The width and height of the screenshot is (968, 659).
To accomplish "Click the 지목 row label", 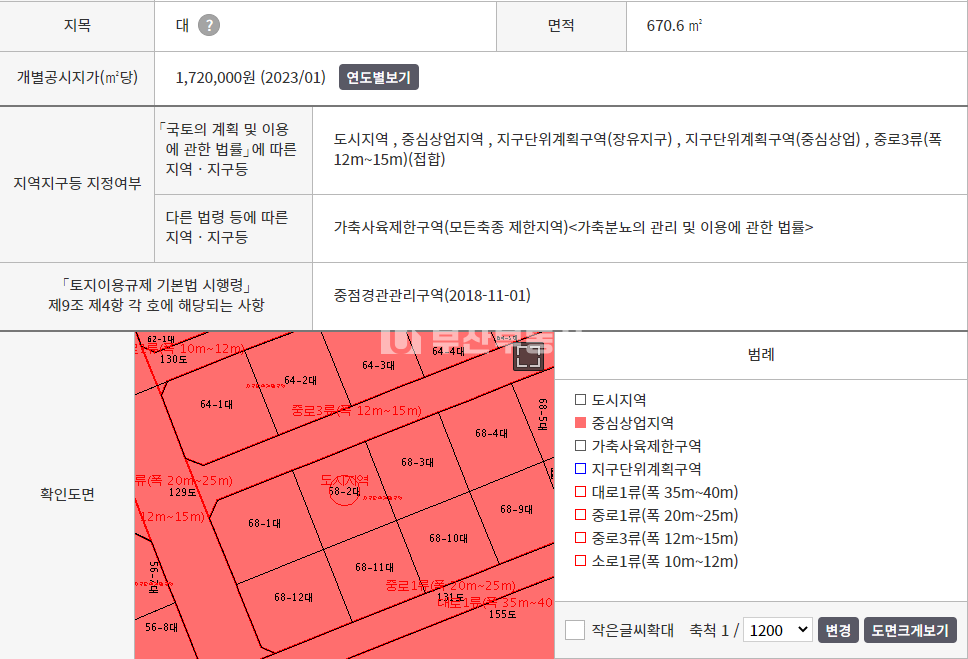I will tap(77, 25).
